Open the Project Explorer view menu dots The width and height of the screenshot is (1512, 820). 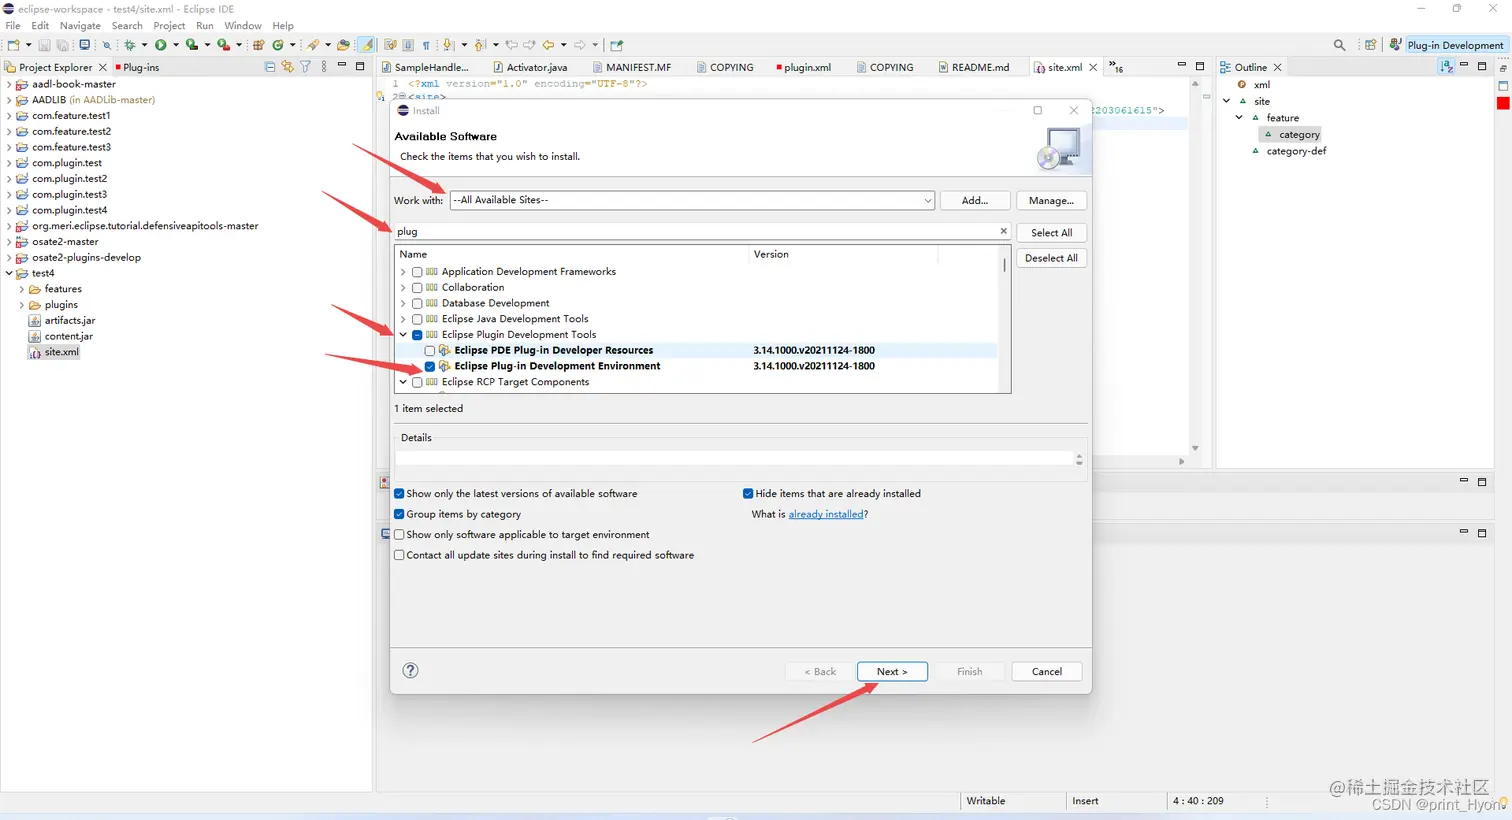[x=324, y=67]
